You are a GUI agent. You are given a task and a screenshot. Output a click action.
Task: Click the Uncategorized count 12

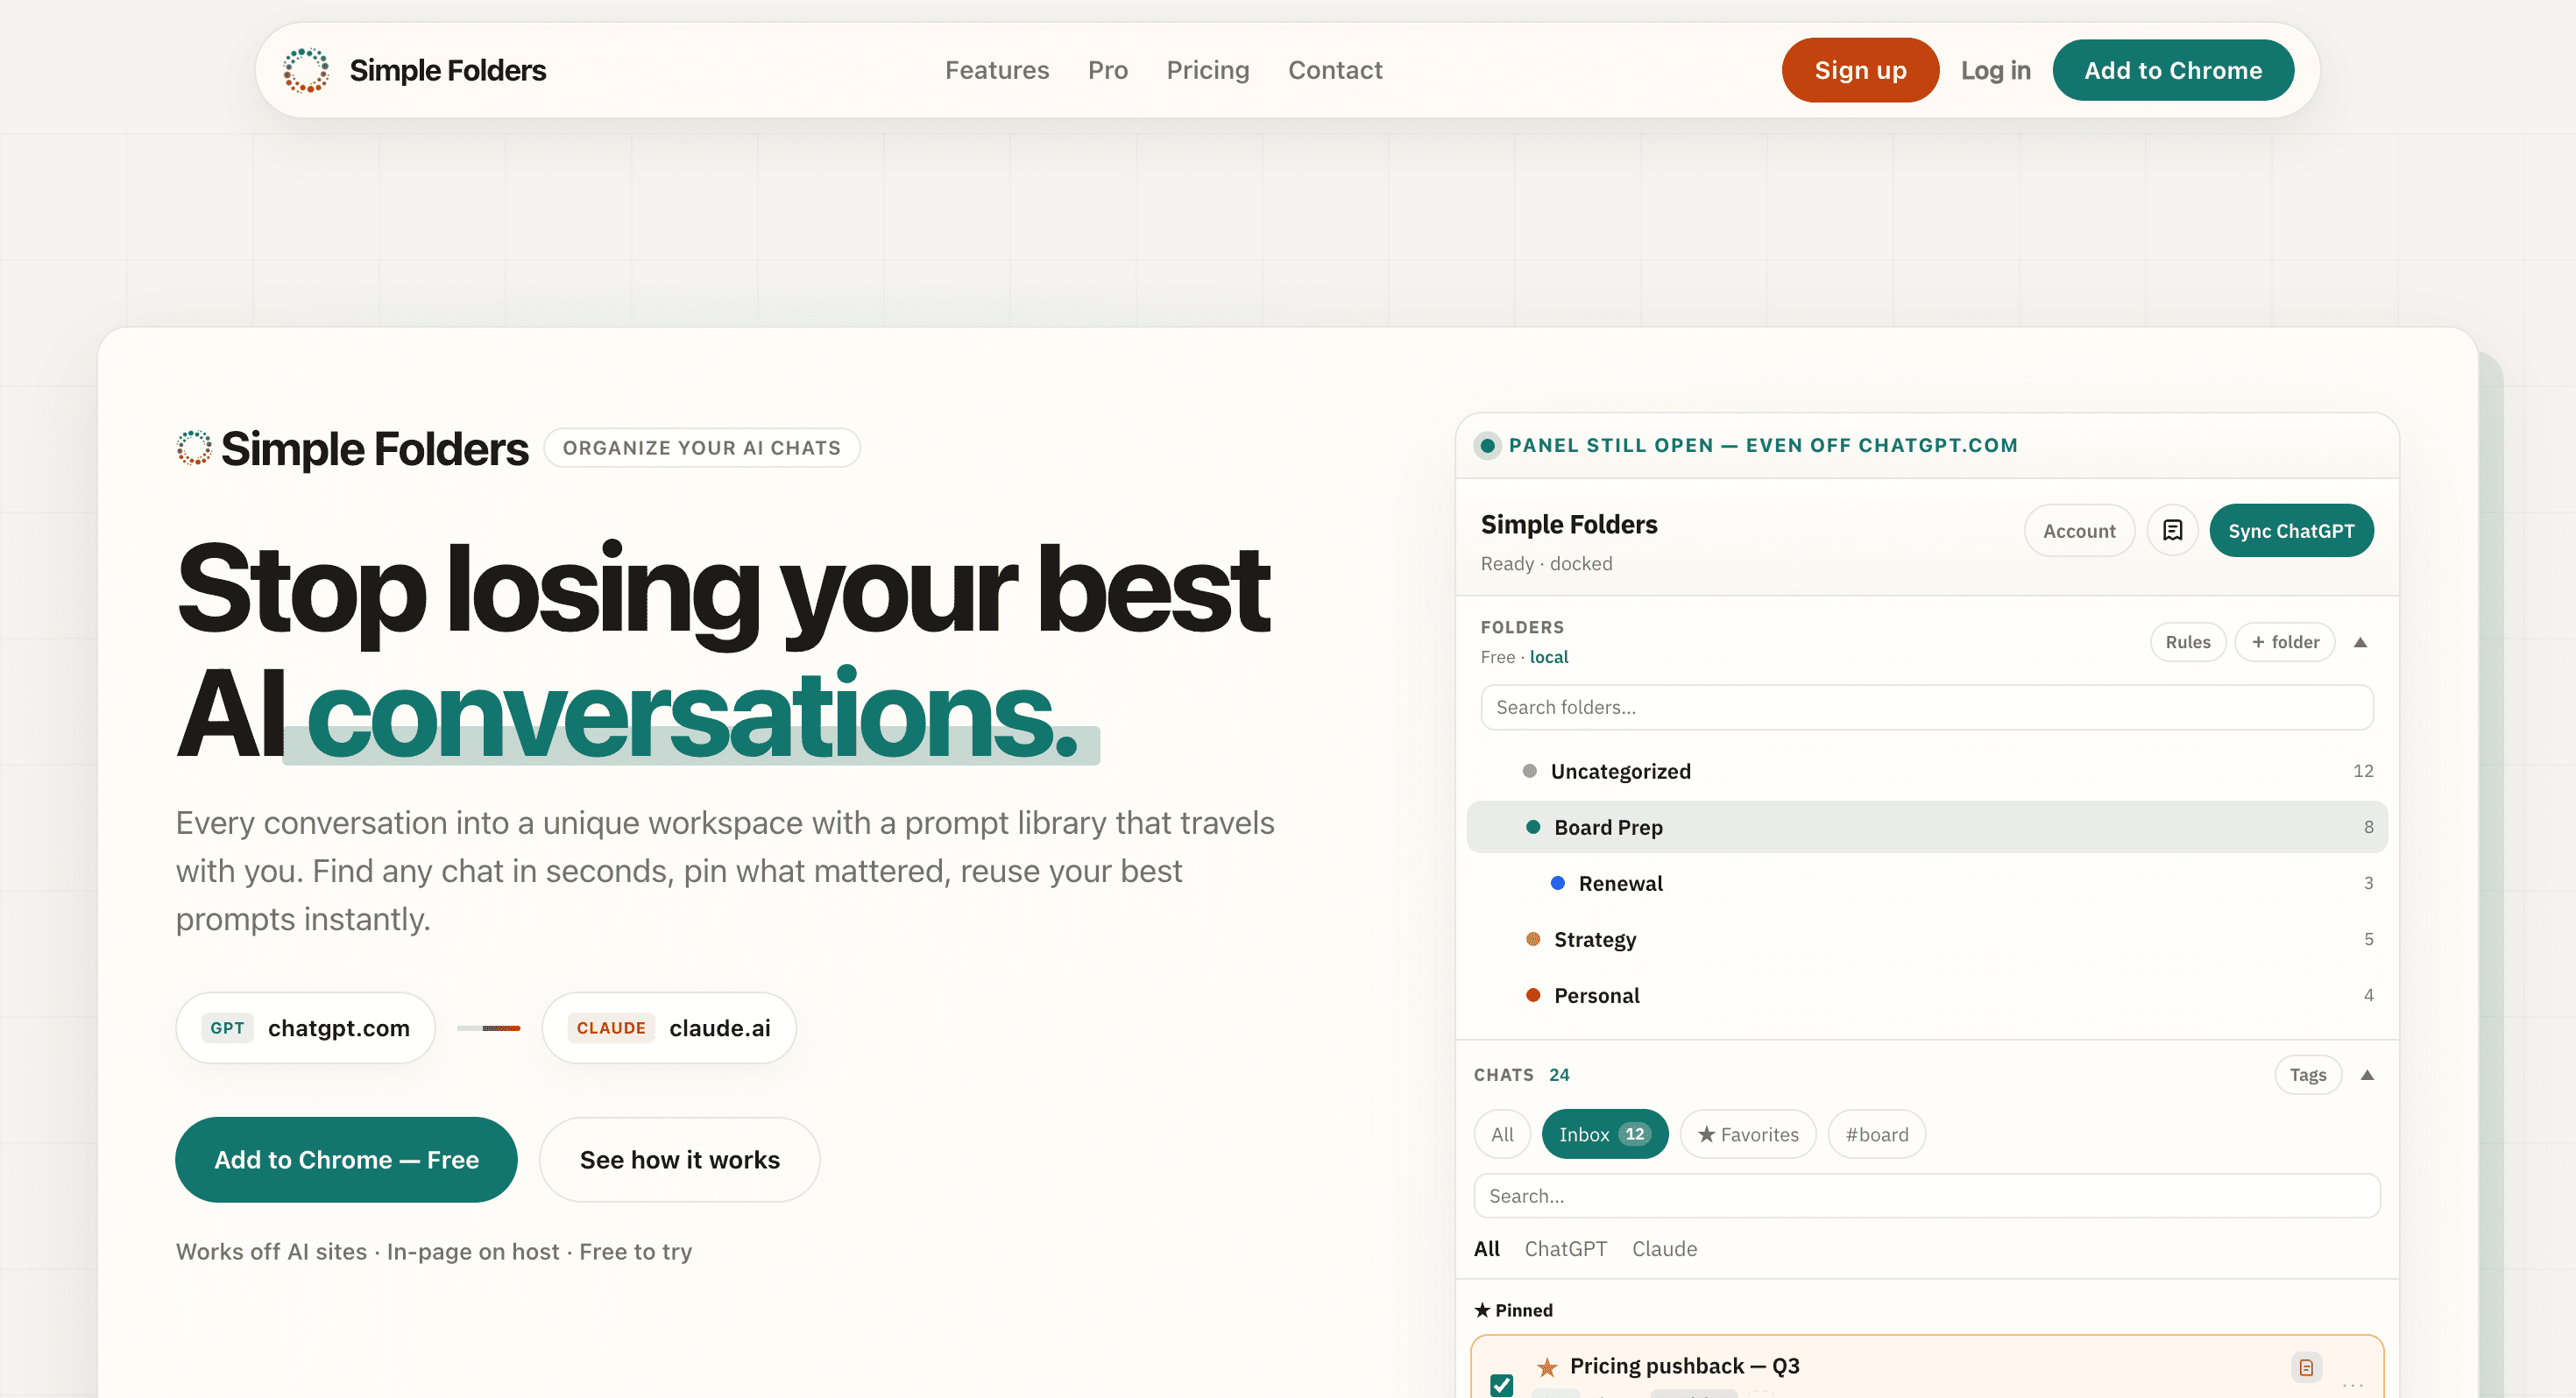click(2363, 771)
